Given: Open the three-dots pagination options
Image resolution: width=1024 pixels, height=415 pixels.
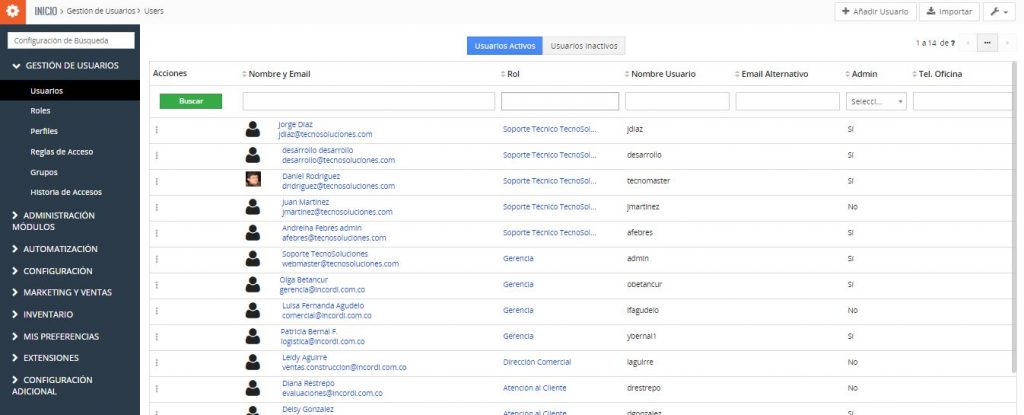Looking at the screenshot, I should (987, 44).
